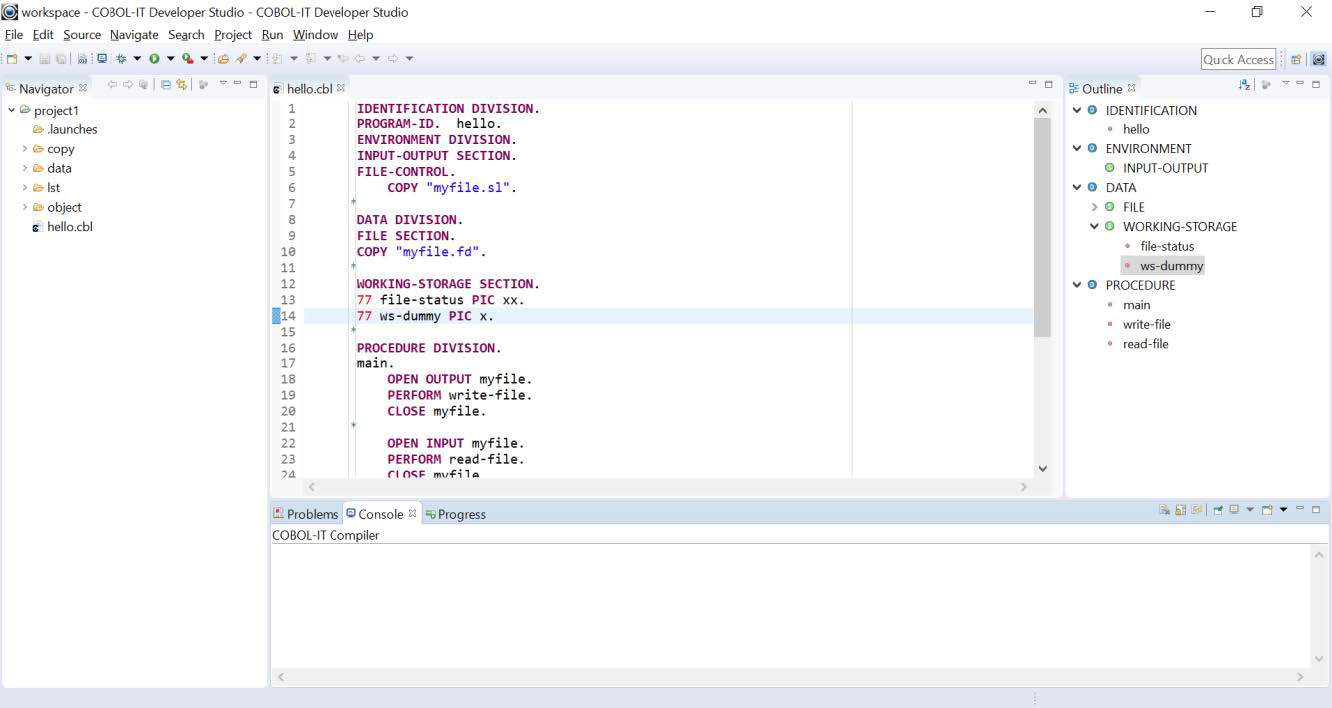Pin the Console to keep output visible
This screenshot has width=1332, height=708.
click(x=1195, y=510)
